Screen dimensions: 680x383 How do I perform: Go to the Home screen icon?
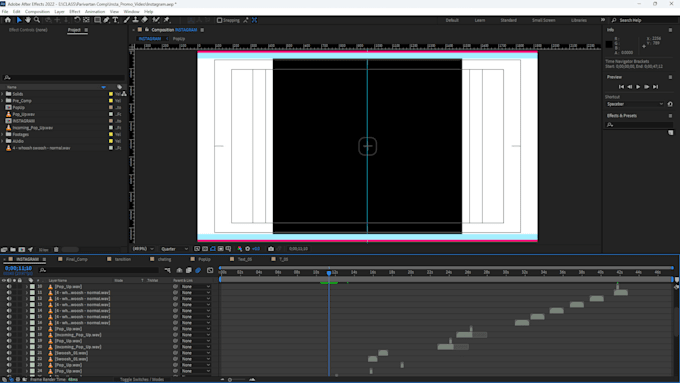[x=8, y=20]
